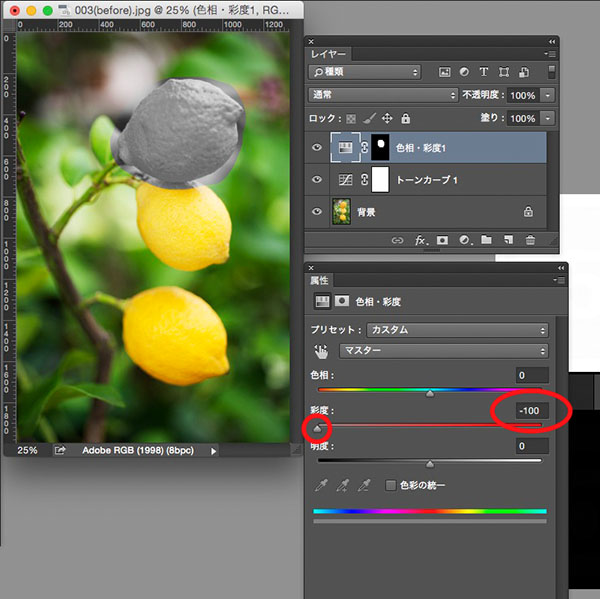
Task: Click the create new layer icon
Action: 508,241
